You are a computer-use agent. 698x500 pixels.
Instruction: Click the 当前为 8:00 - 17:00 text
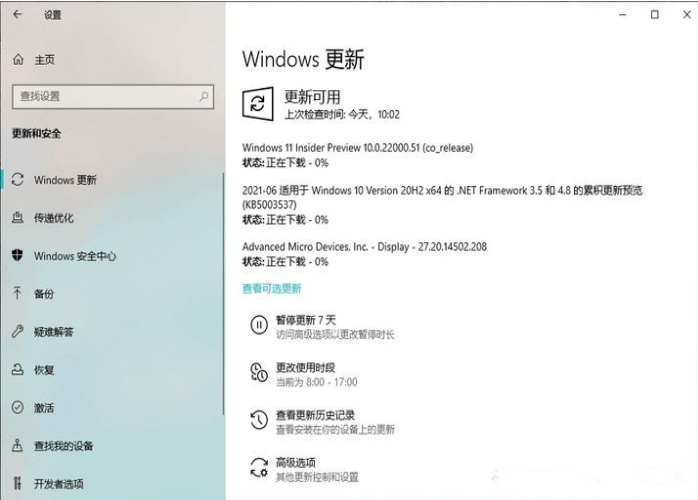point(317,382)
